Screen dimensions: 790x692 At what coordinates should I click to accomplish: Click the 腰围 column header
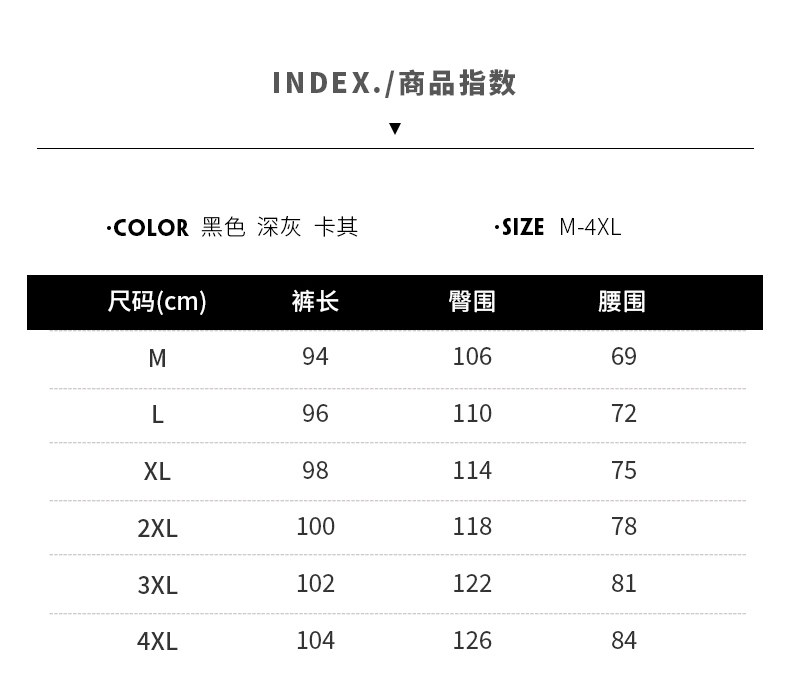tap(622, 301)
